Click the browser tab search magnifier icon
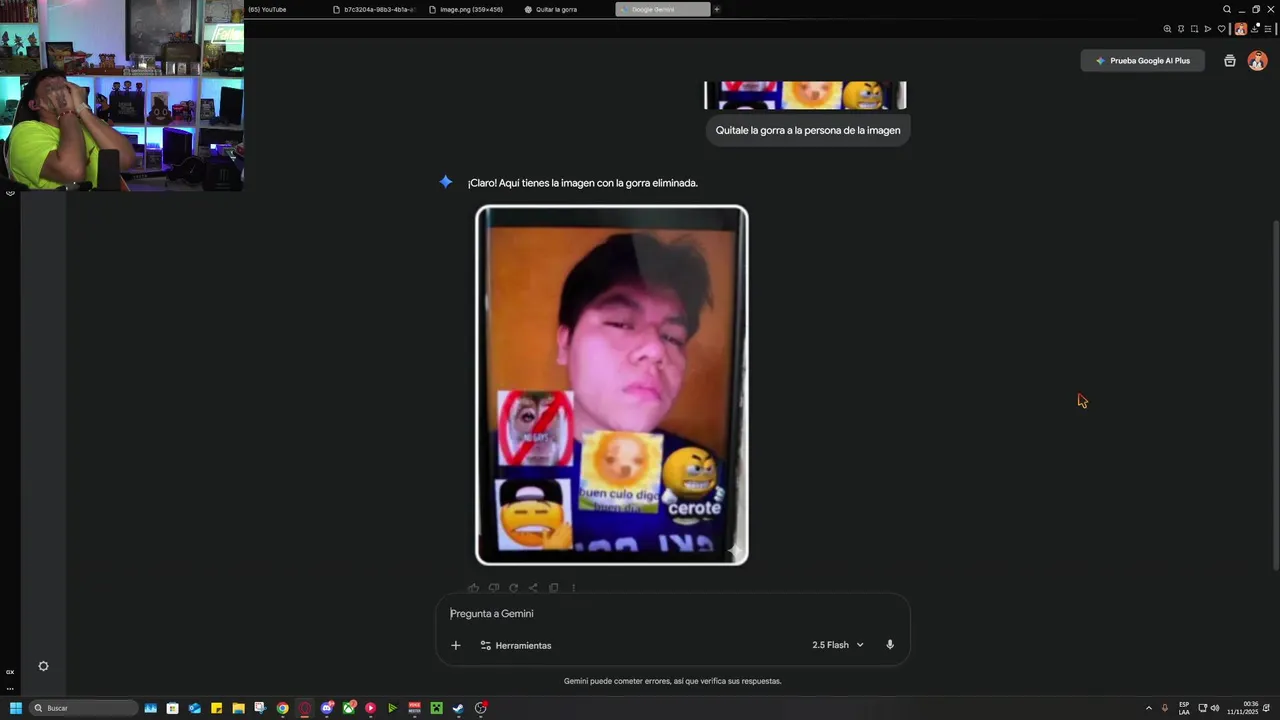 (1227, 9)
